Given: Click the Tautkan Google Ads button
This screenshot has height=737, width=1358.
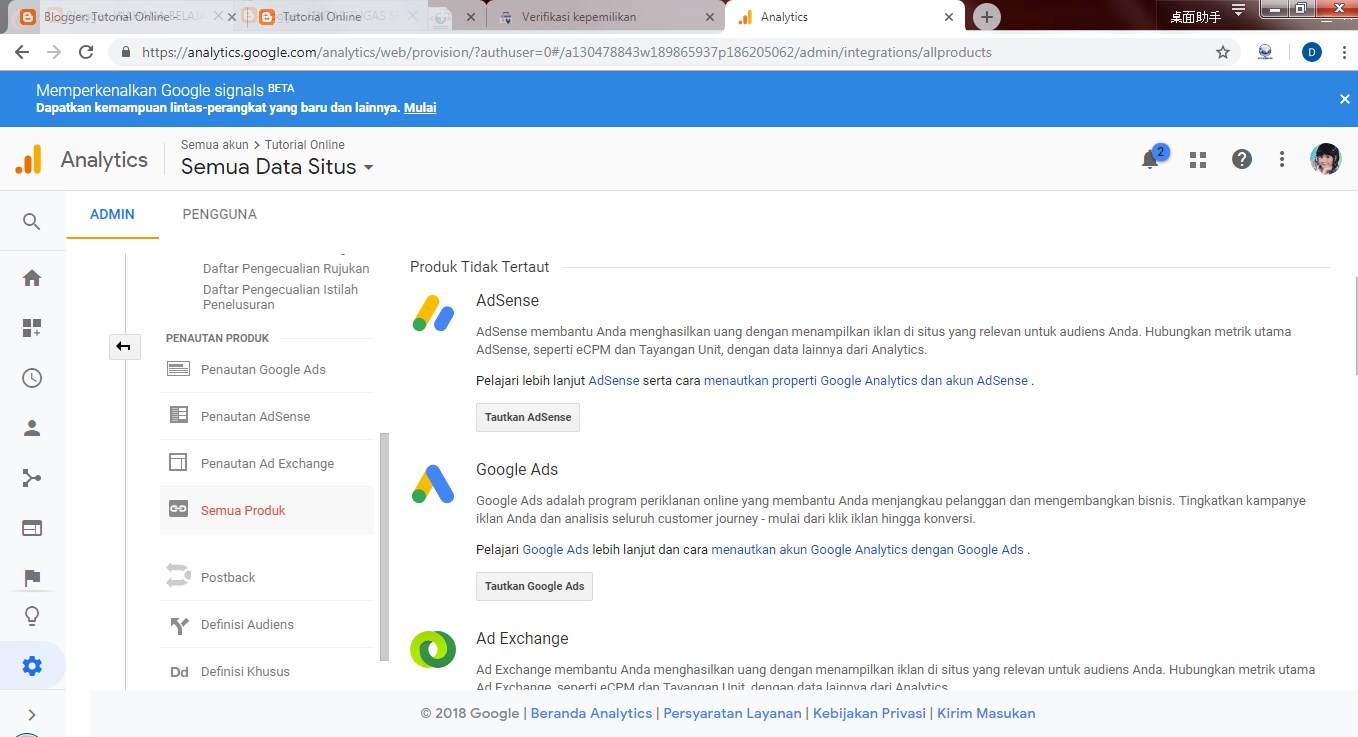Looking at the screenshot, I should pyautogui.click(x=534, y=586).
